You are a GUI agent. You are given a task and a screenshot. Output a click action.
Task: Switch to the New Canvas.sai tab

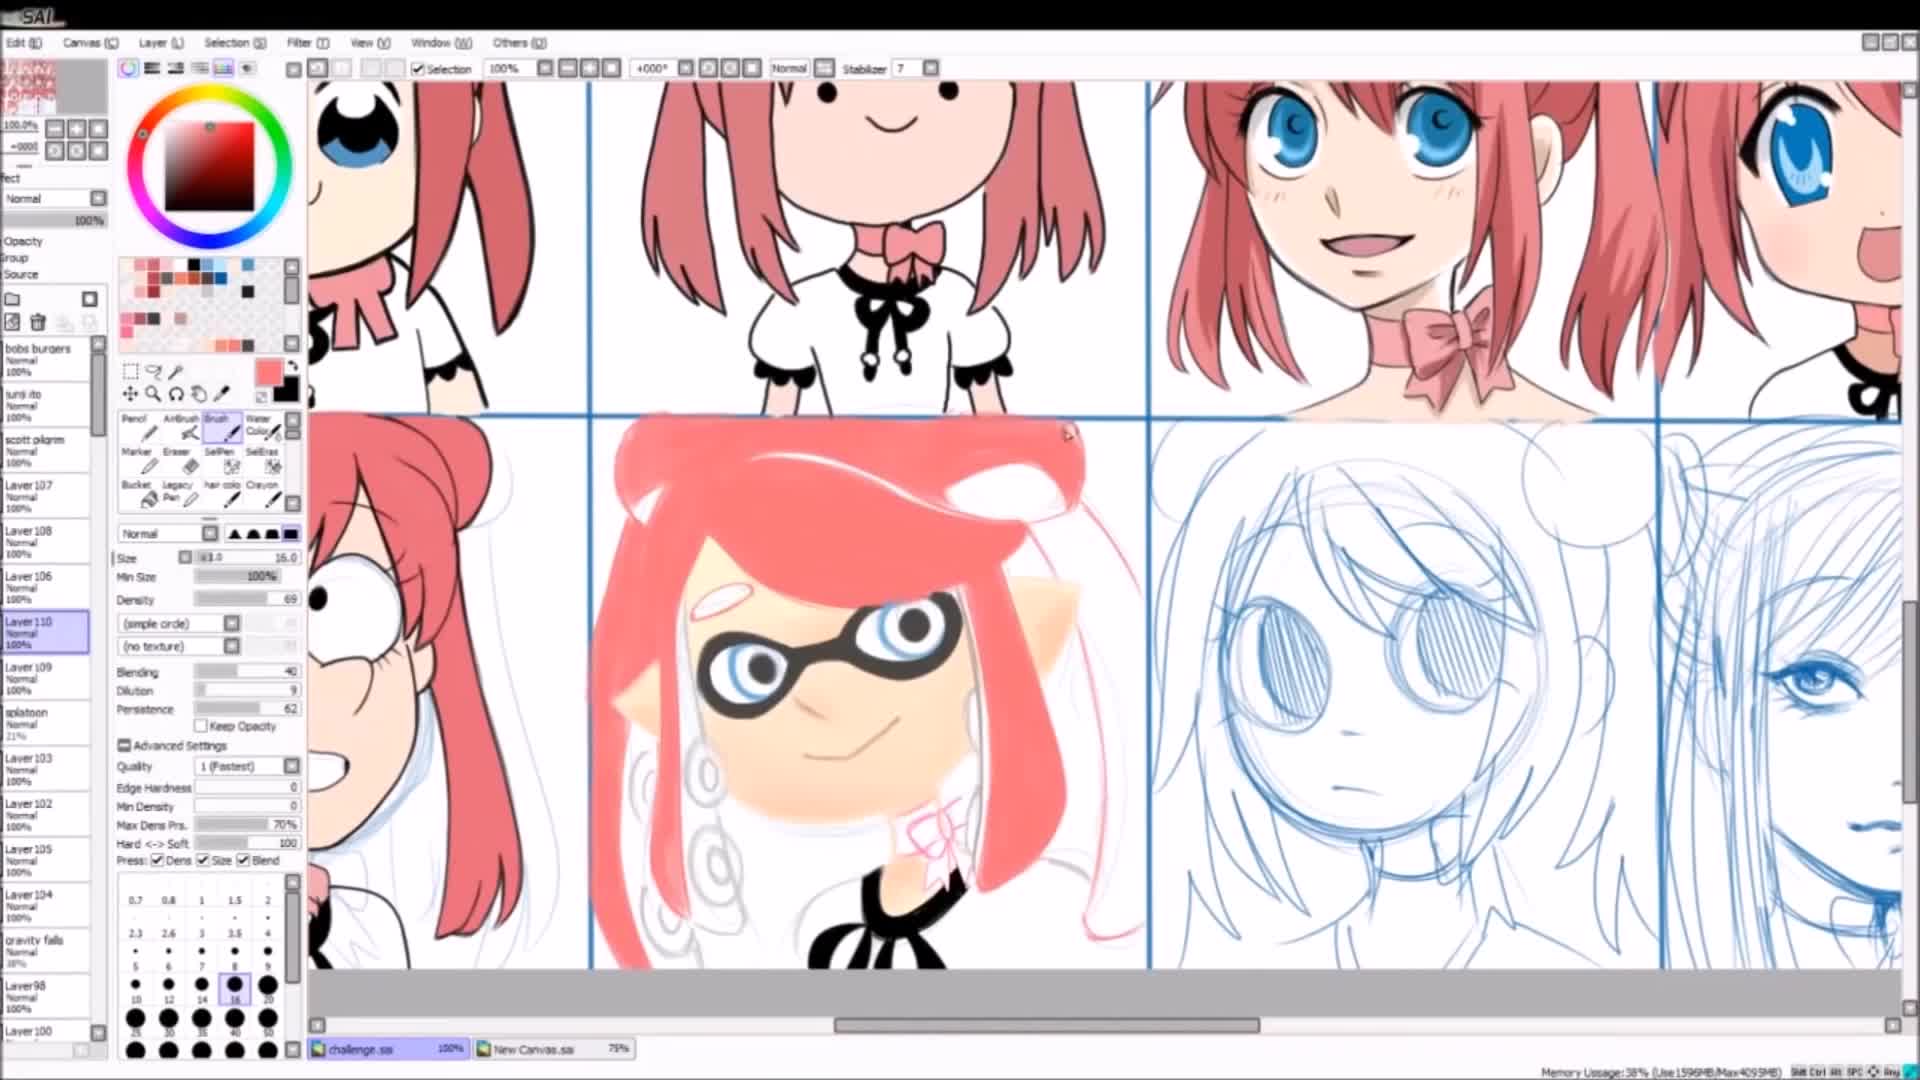pos(553,1049)
